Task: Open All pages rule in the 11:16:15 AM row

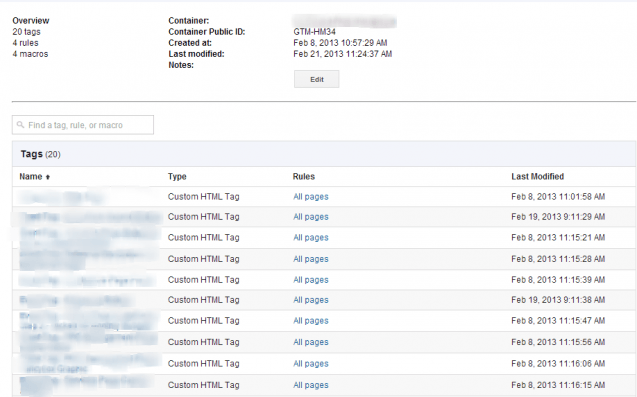Action: click(311, 385)
